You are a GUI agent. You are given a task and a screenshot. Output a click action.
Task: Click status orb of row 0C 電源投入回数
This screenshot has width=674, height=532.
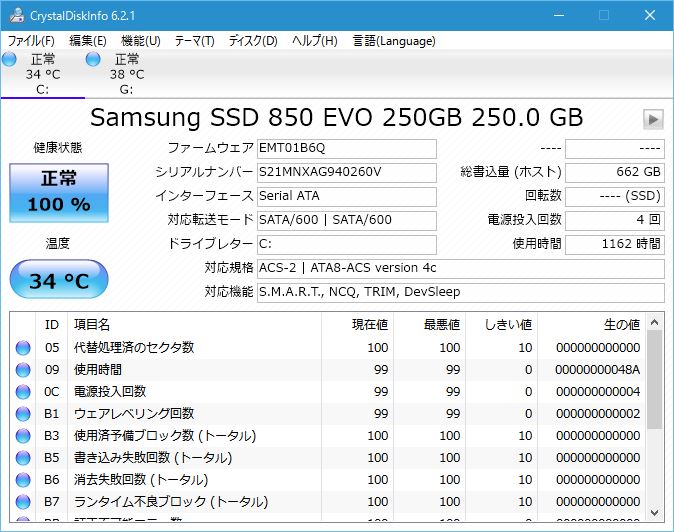coord(23,391)
